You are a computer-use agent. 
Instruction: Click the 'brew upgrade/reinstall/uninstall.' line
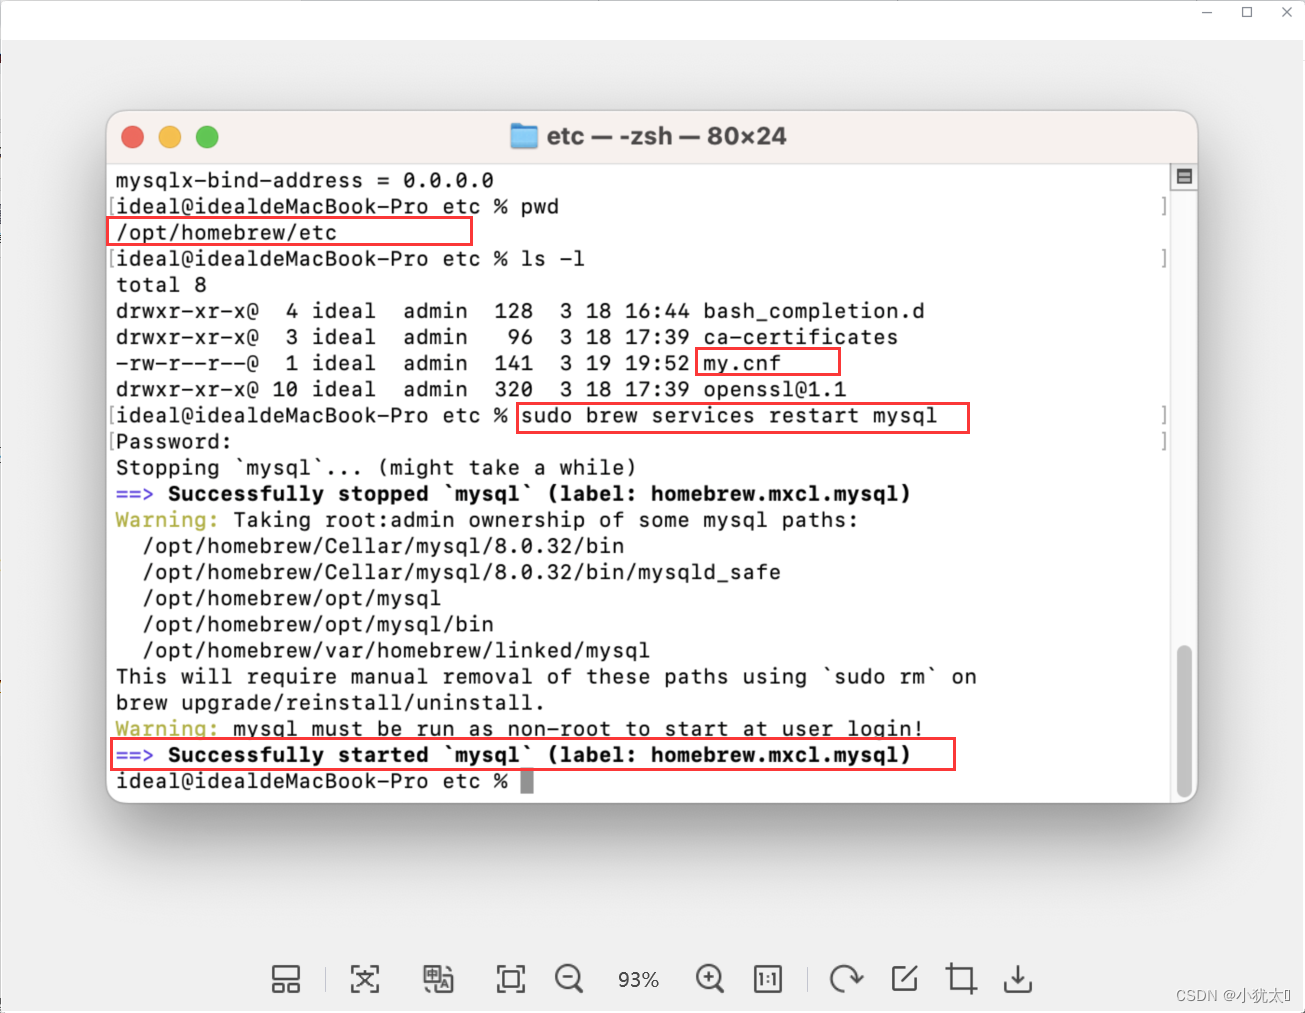pyautogui.click(x=331, y=703)
